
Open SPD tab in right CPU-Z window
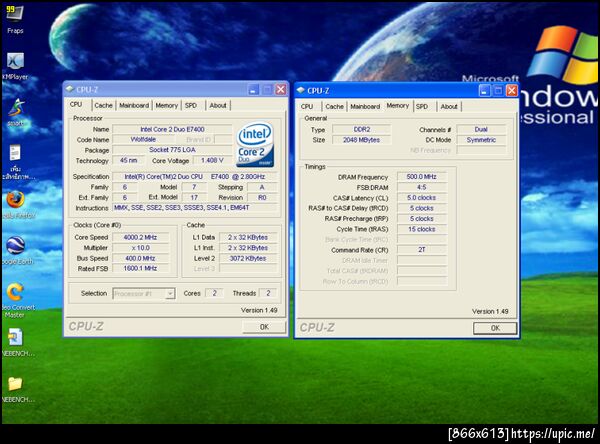422,106
